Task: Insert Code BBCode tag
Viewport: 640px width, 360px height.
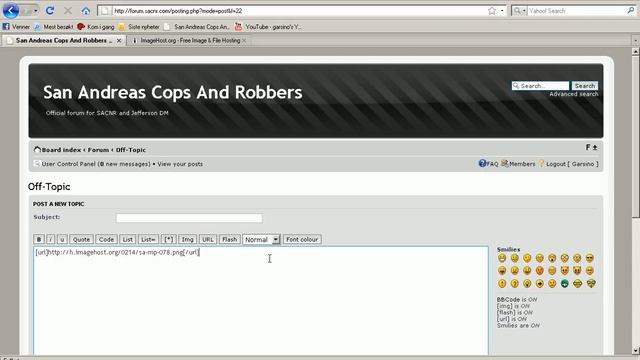Action: click(x=106, y=239)
